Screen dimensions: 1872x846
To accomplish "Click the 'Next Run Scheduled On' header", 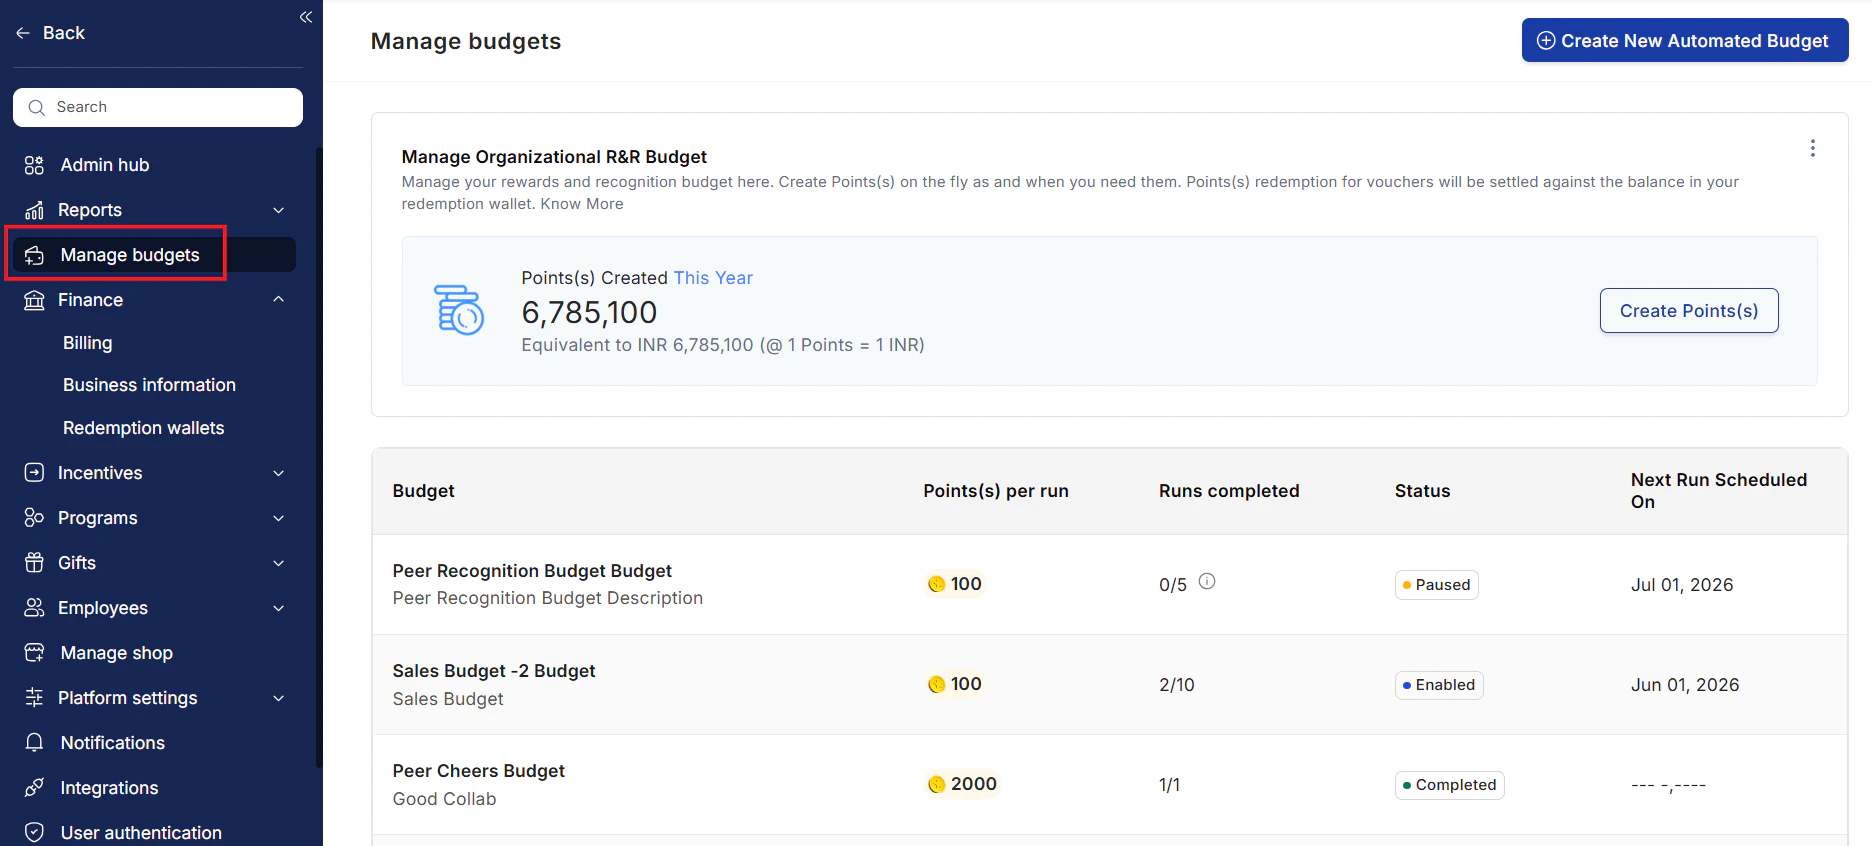I will tap(1719, 491).
